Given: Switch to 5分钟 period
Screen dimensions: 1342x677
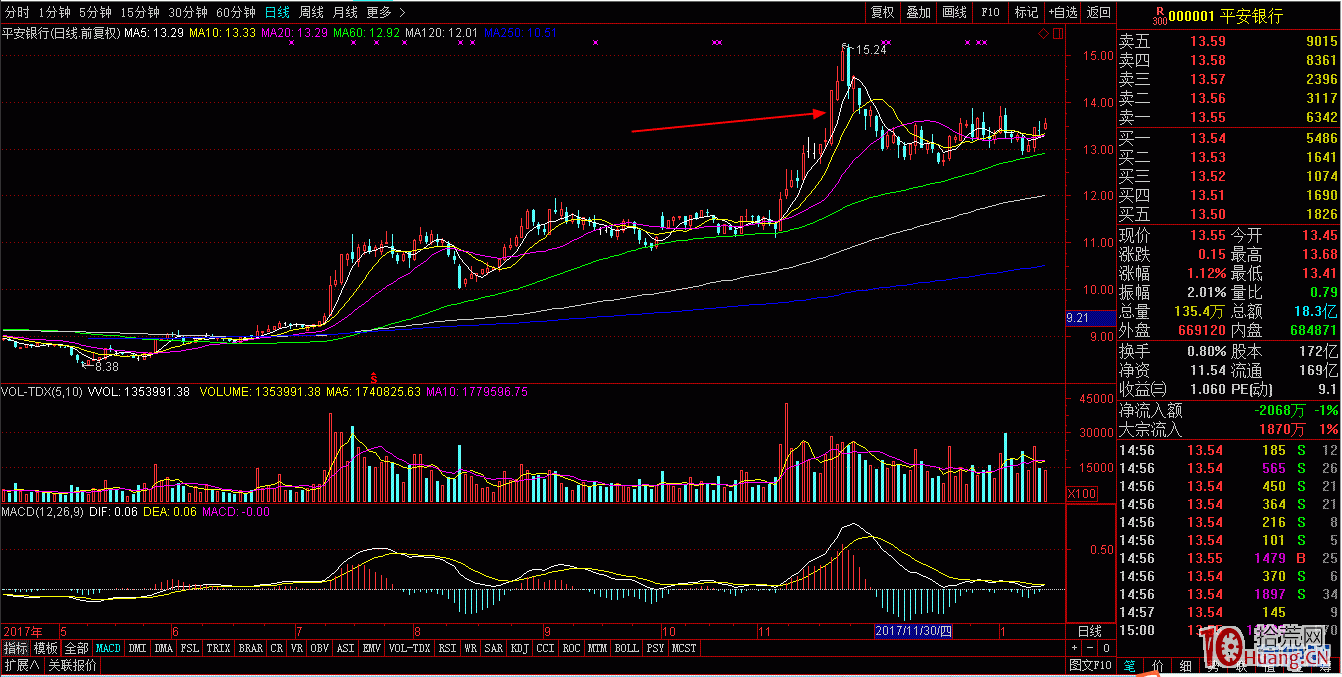Looking at the screenshot, I should click(x=94, y=12).
